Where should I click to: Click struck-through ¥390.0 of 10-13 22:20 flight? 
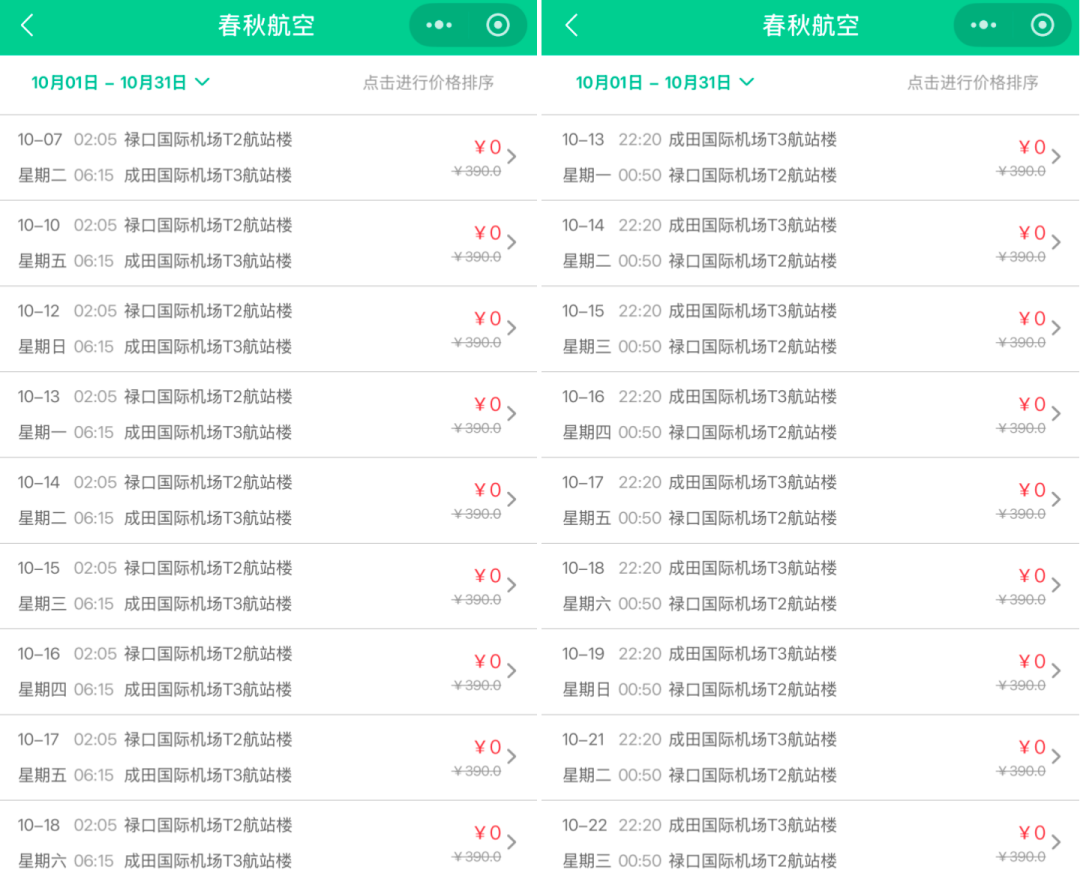point(1021,172)
